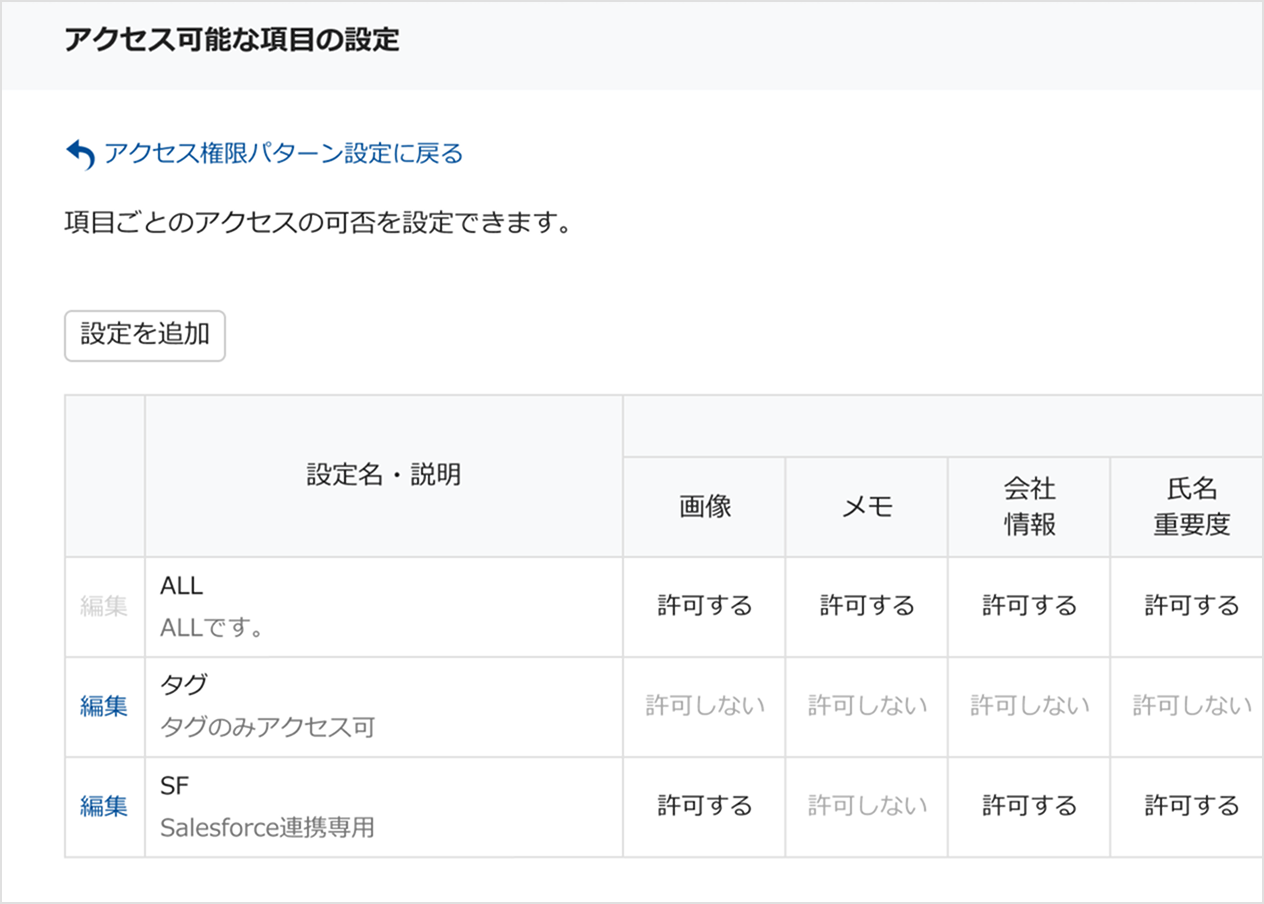Screen dimensions: 1264x904
Task: Select the メモ column header
Action: (x=867, y=507)
